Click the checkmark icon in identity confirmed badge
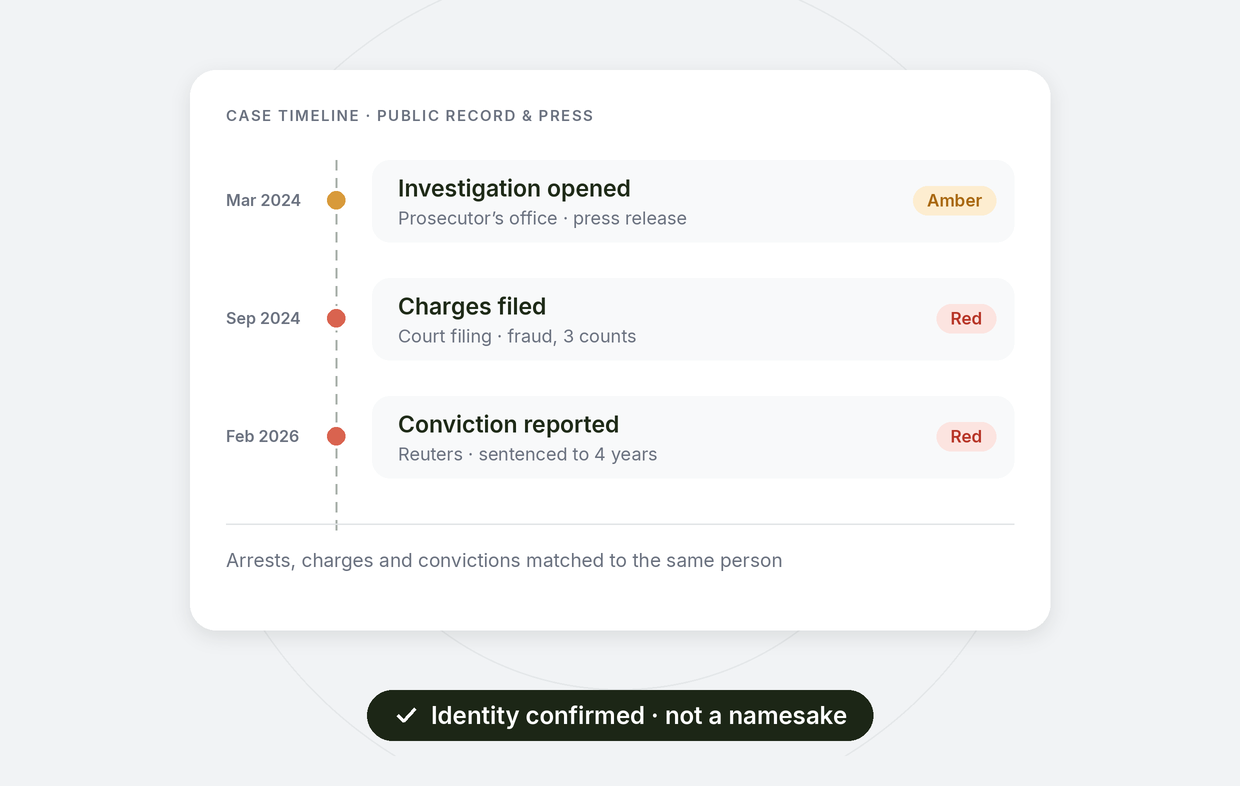Screen dimensions: 1240x786 point(406,715)
